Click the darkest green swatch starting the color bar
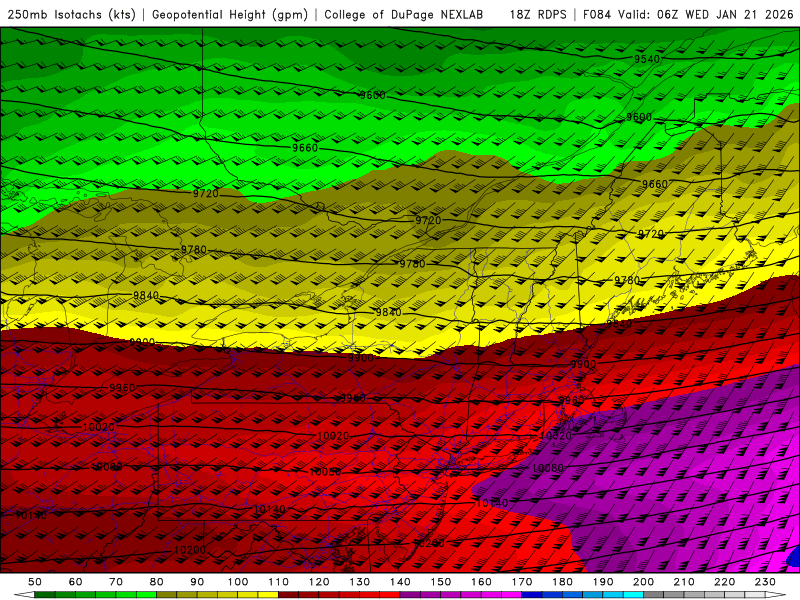 [x=44, y=595]
